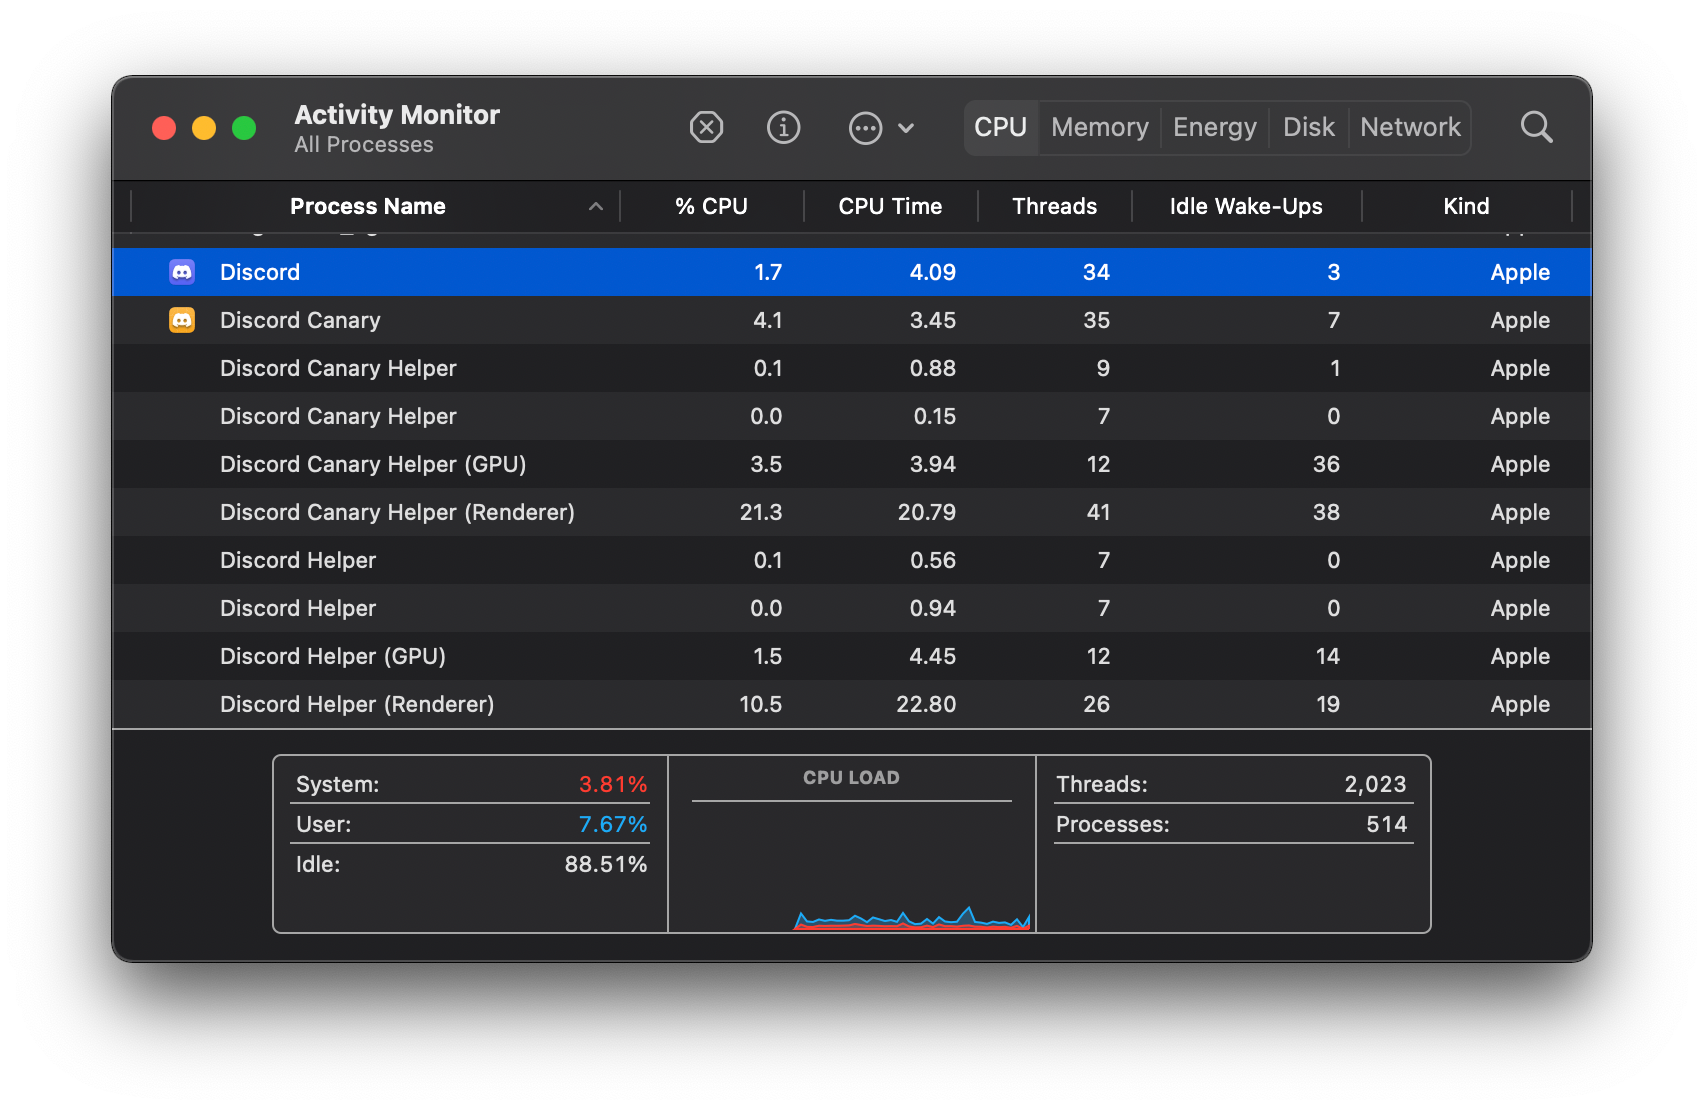1704x1110 pixels.
Task: Click the All Processes subtitle
Action: 364,144
